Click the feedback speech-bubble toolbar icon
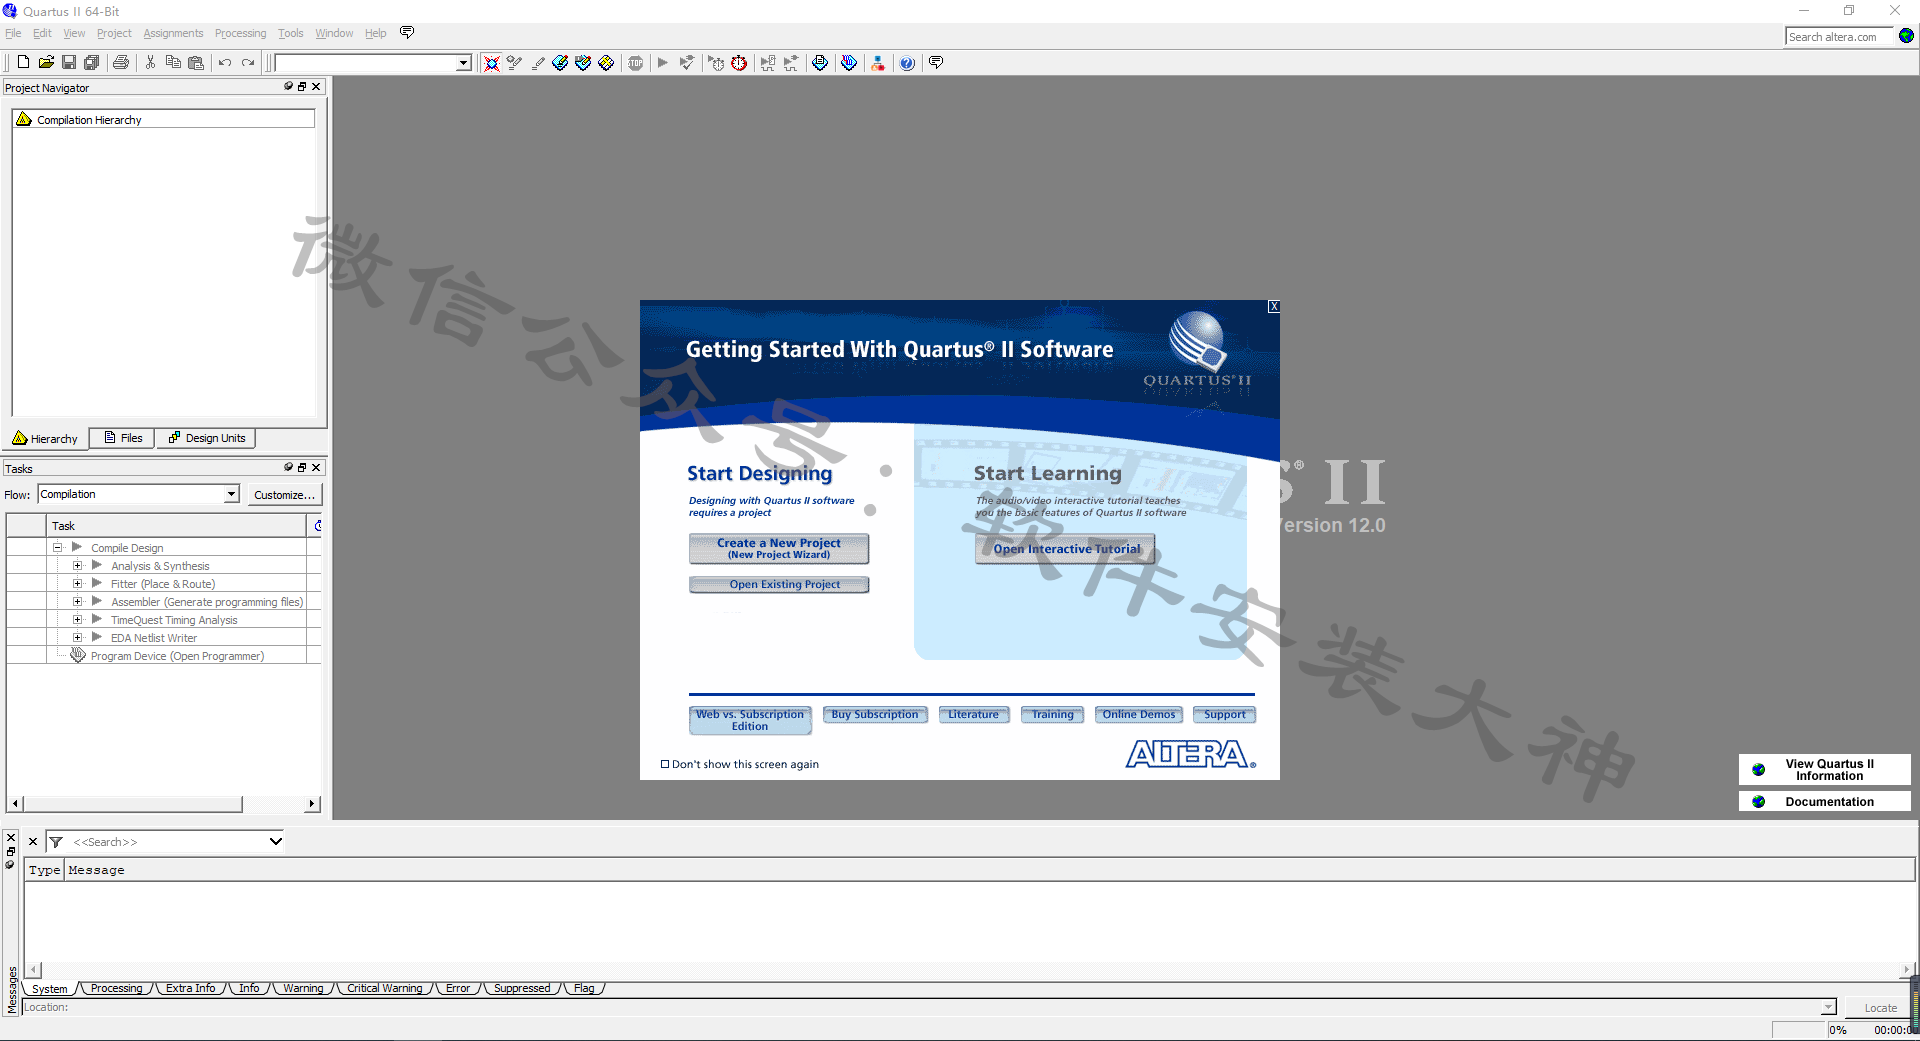This screenshot has height=1041, width=1920. (x=936, y=63)
